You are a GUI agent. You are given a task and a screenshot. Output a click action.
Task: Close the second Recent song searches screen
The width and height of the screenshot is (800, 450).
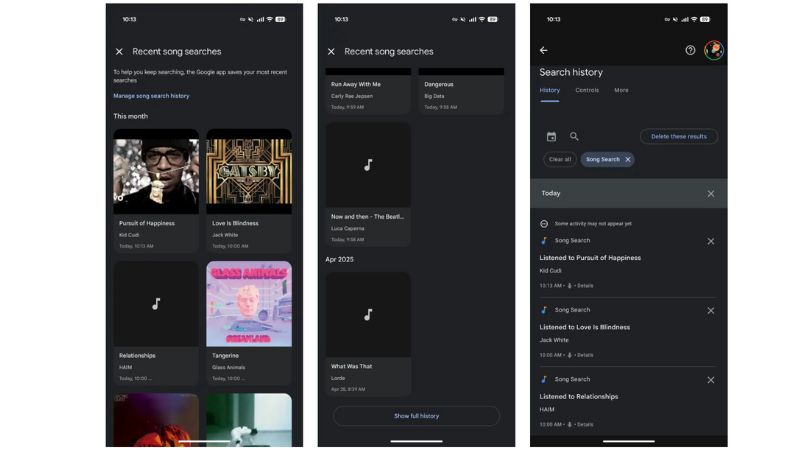click(x=331, y=52)
